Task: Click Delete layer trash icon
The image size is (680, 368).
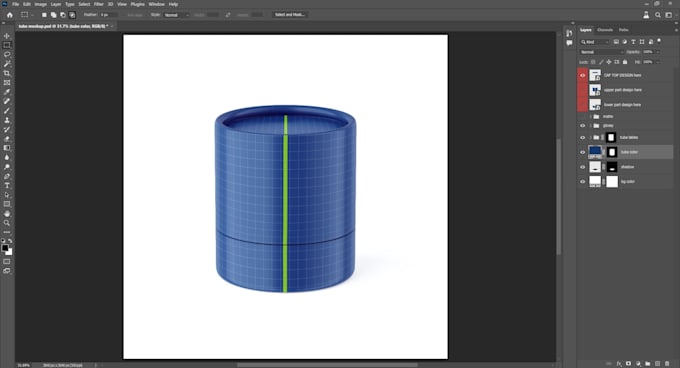Action: click(x=667, y=364)
